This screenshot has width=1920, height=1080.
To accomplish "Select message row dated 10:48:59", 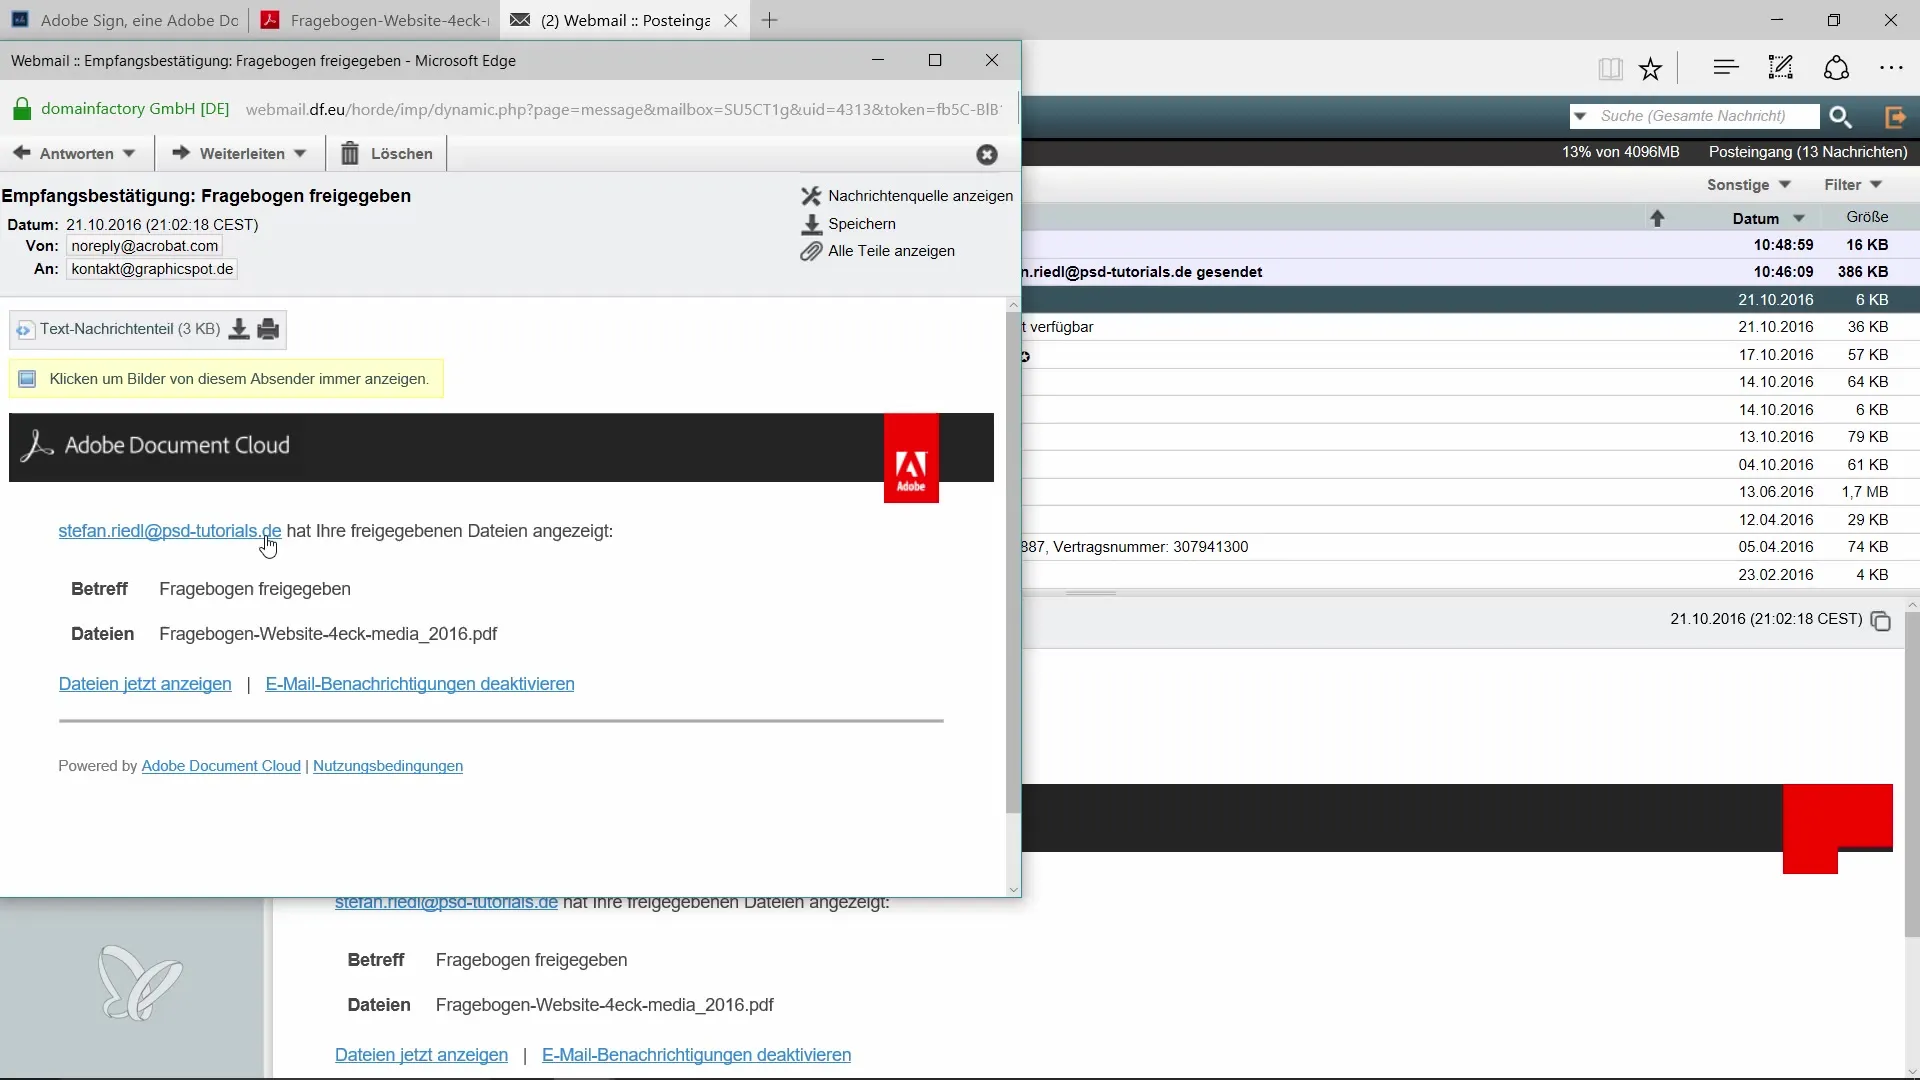I will coord(1470,245).
